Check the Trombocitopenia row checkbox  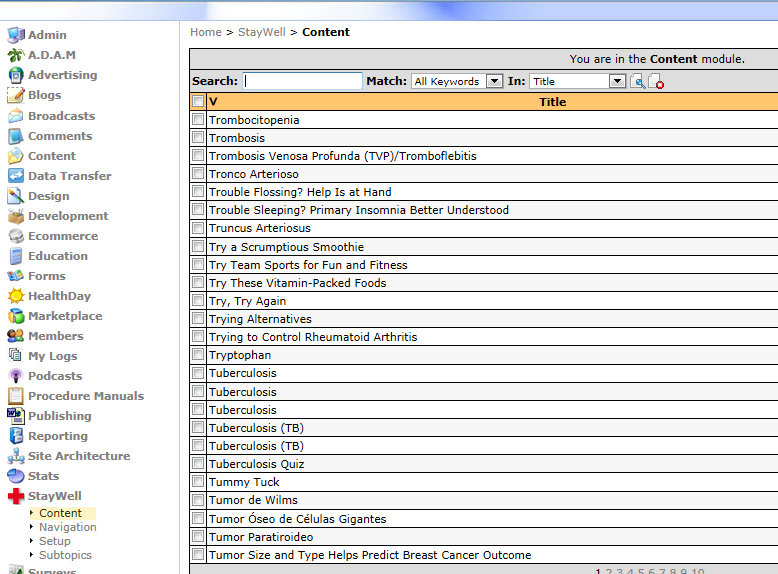point(198,120)
